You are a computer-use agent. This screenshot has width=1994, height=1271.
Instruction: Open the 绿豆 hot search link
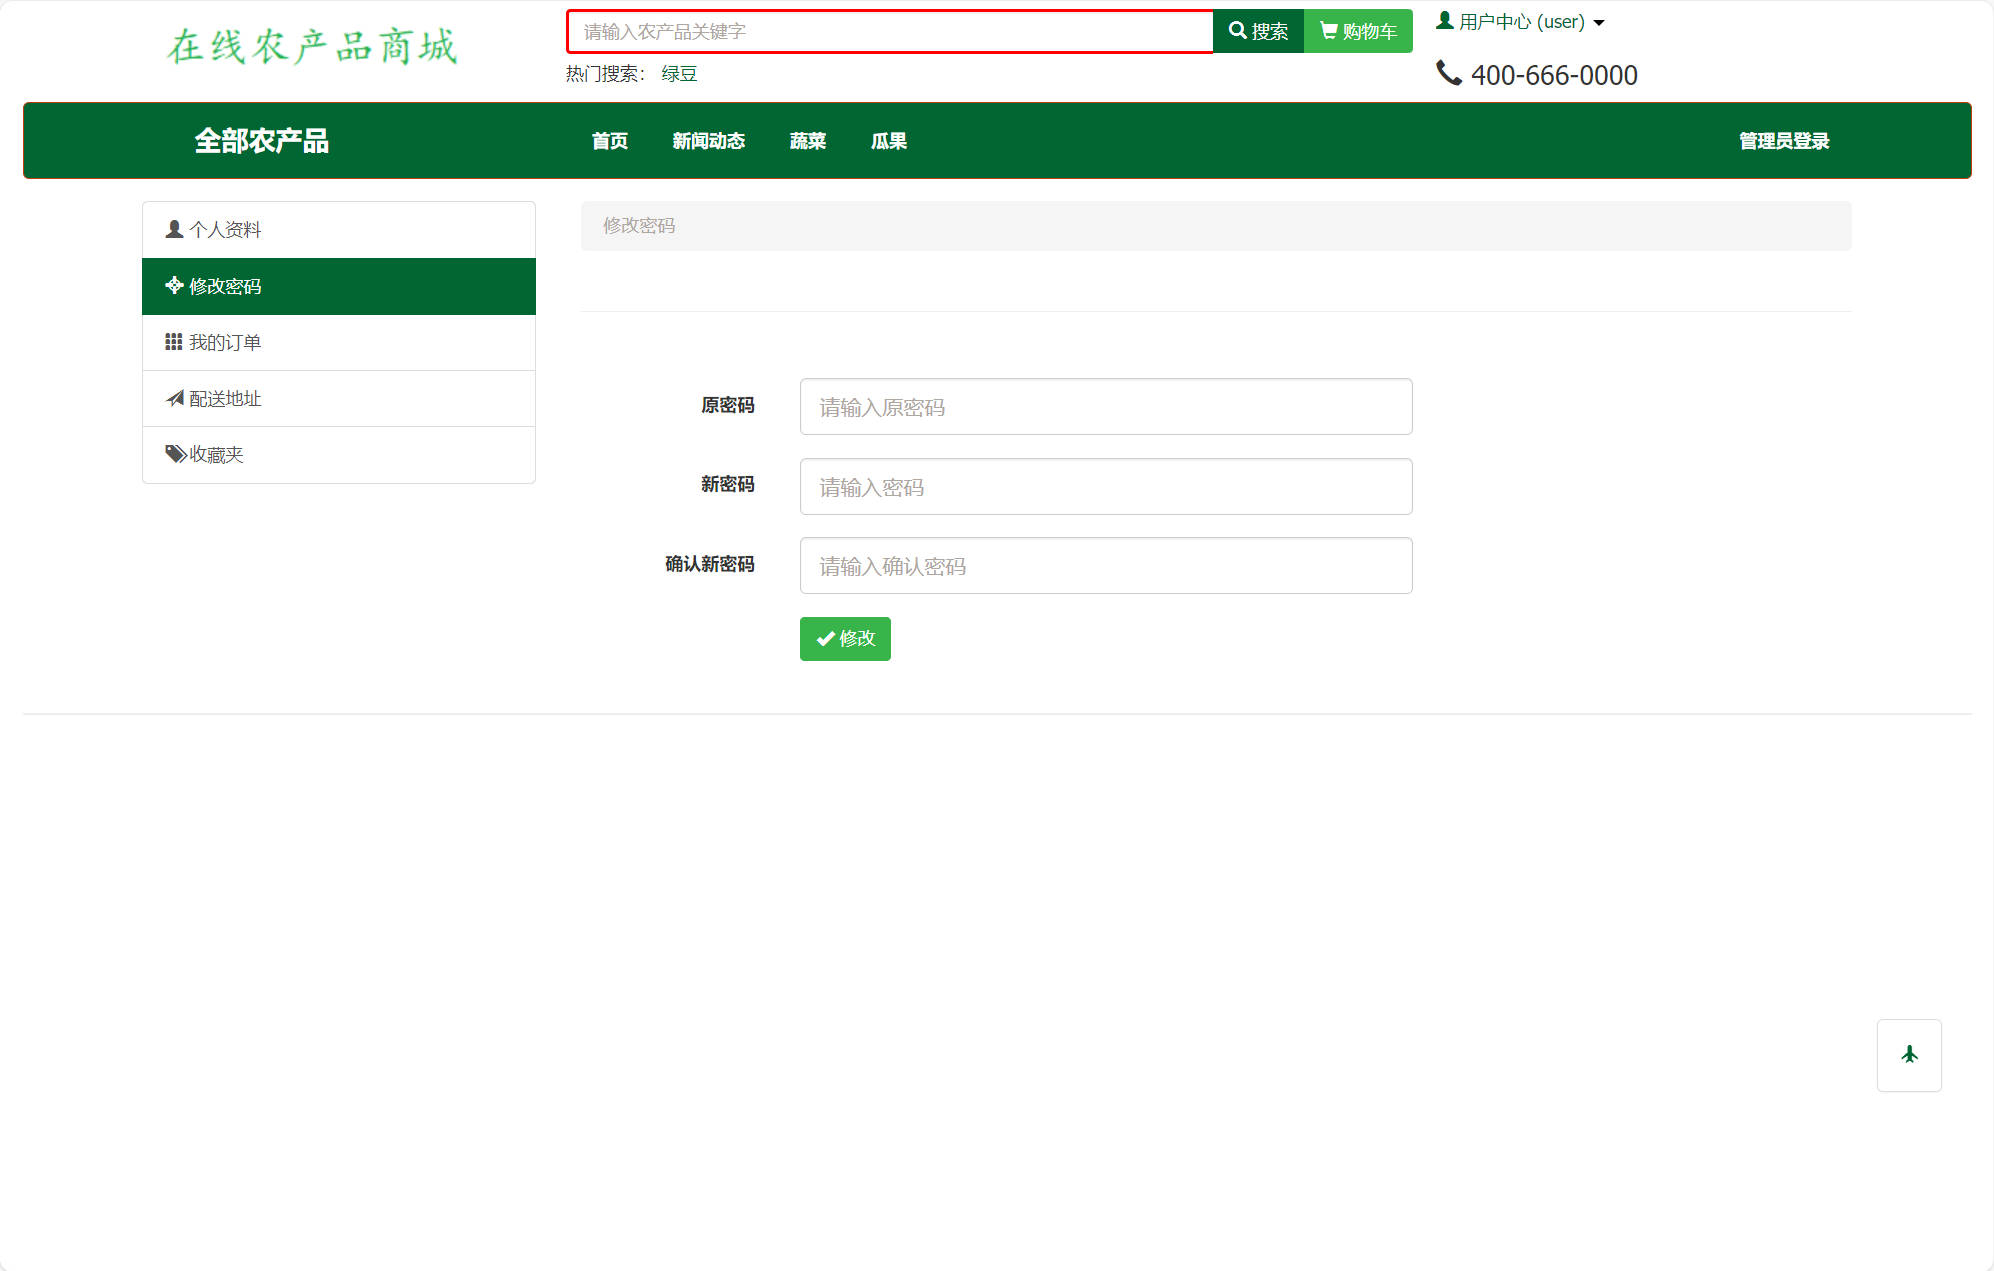click(x=679, y=73)
